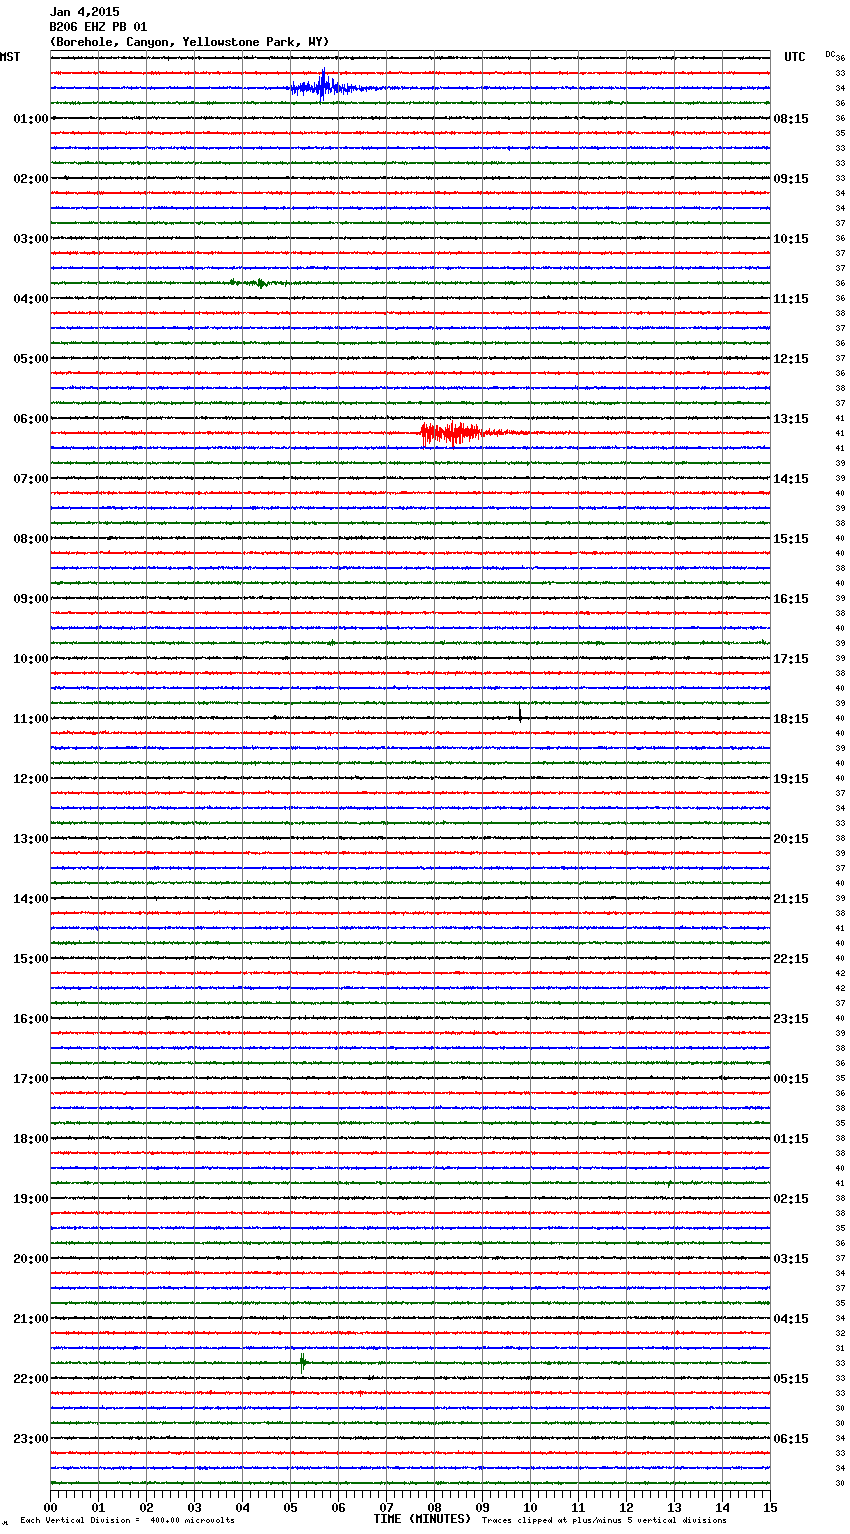Click the "22:15" UTC time label

pyautogui.click(x=791, y=959)
